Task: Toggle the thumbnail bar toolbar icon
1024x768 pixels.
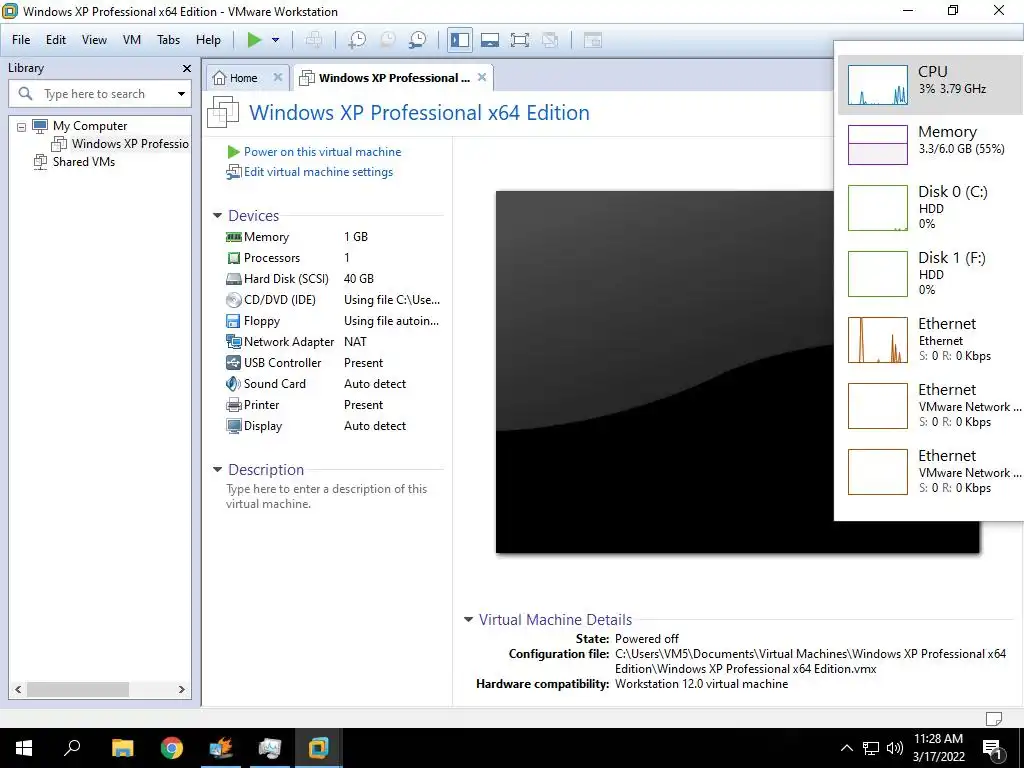Action: [x=490, y=40]
